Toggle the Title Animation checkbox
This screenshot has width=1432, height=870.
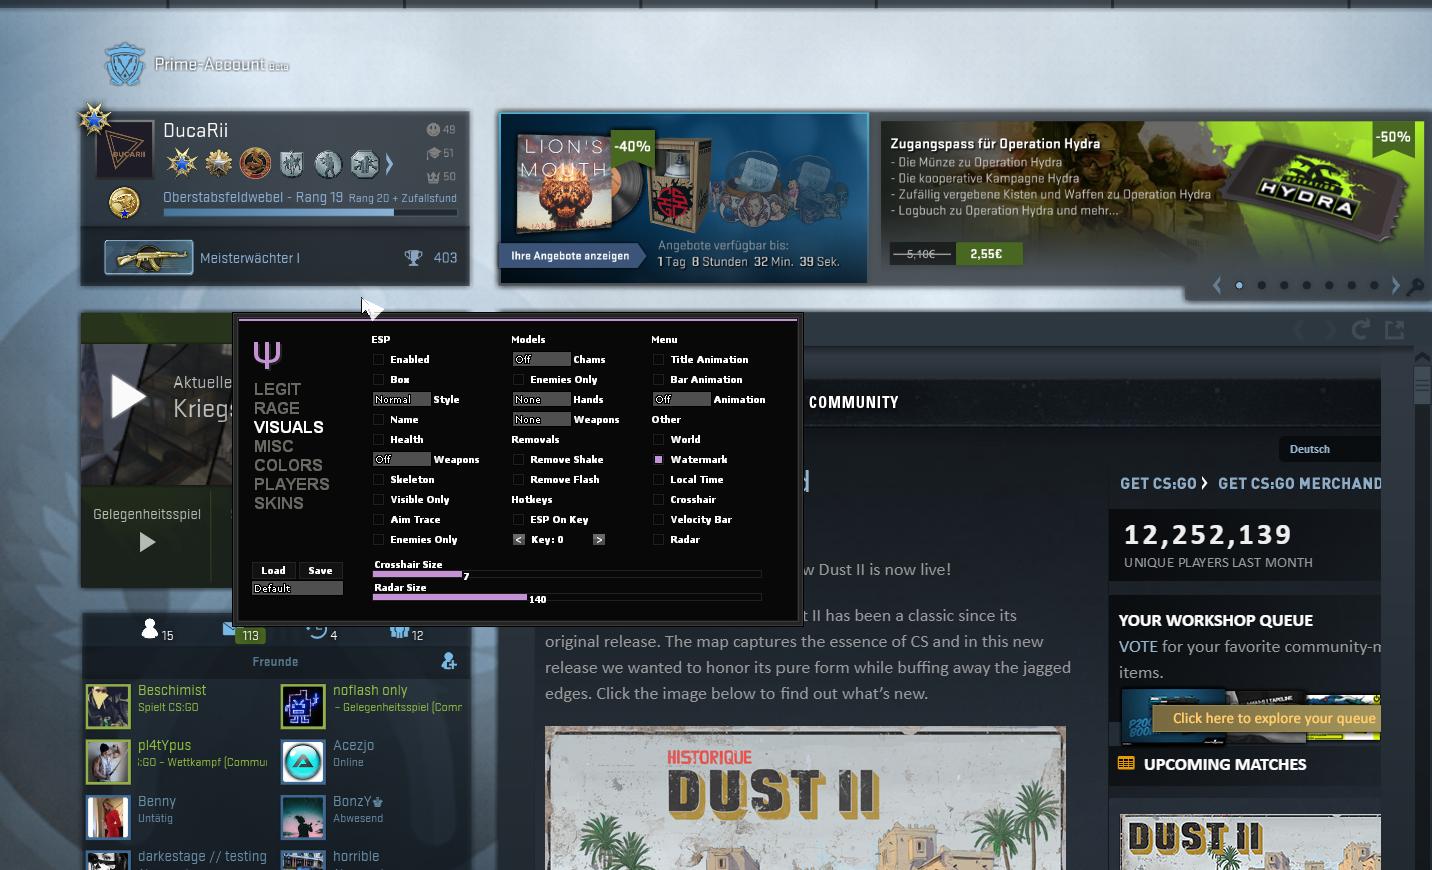(x=658, y=359)
